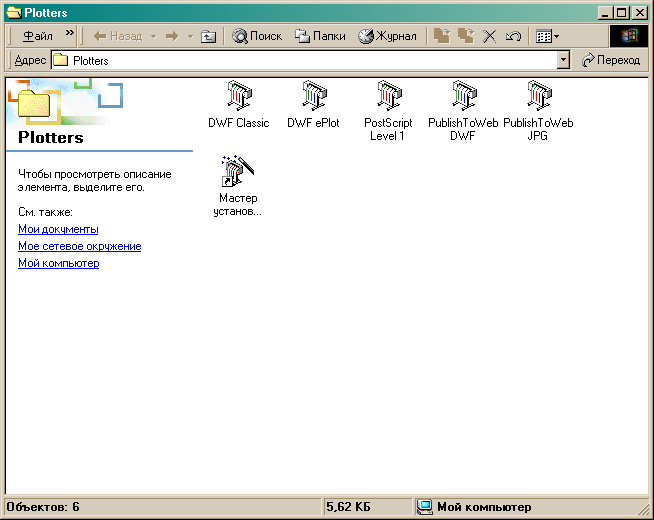Open the Поиск search pane

click(x=257, y=36)
